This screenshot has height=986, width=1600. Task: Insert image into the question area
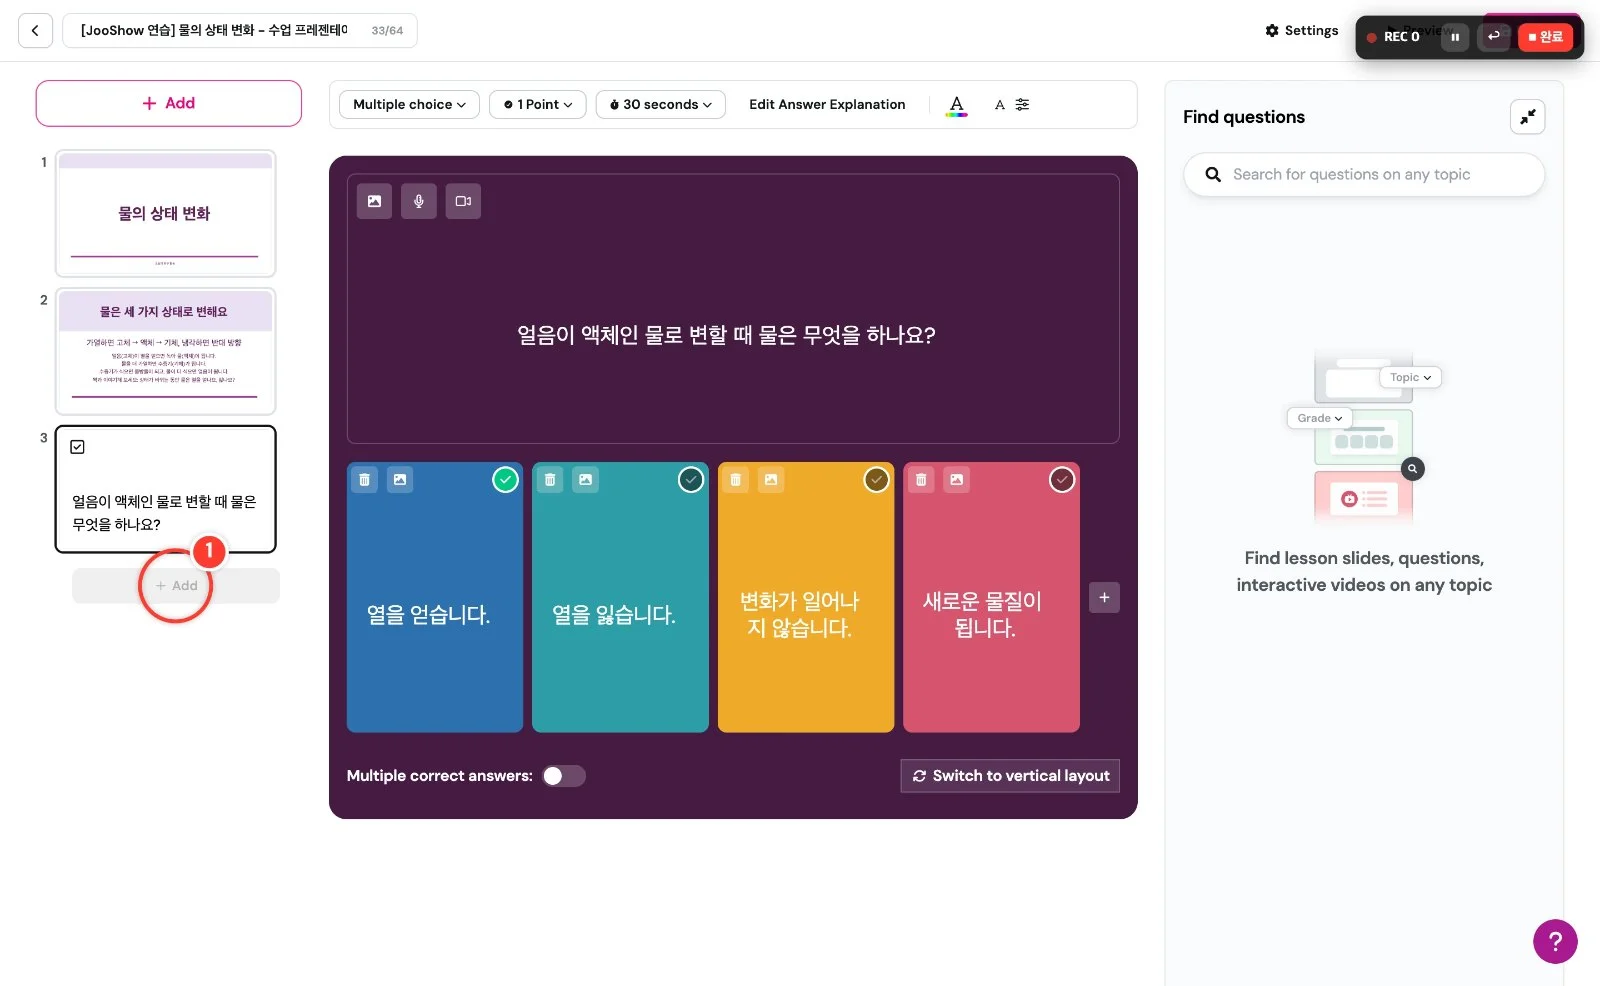click(374, 201)
